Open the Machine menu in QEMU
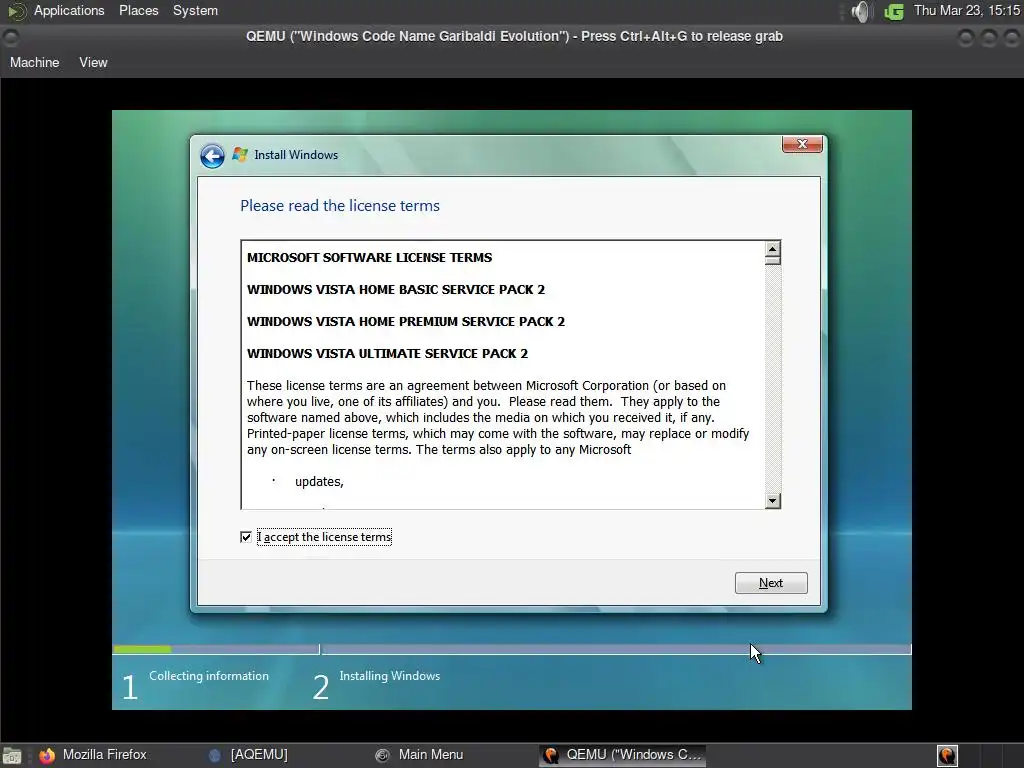 click(35, 63)
